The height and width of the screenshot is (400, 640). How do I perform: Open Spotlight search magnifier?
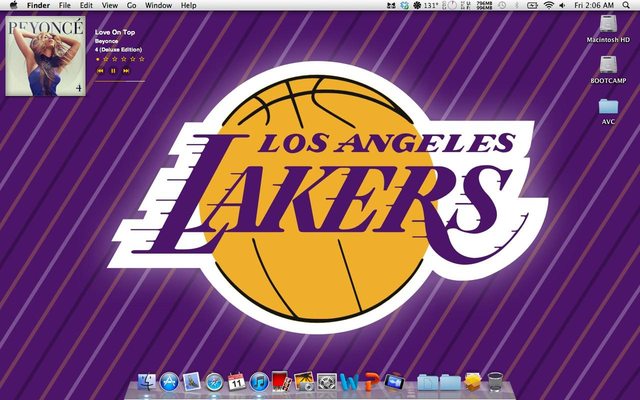tap(626, 5)
